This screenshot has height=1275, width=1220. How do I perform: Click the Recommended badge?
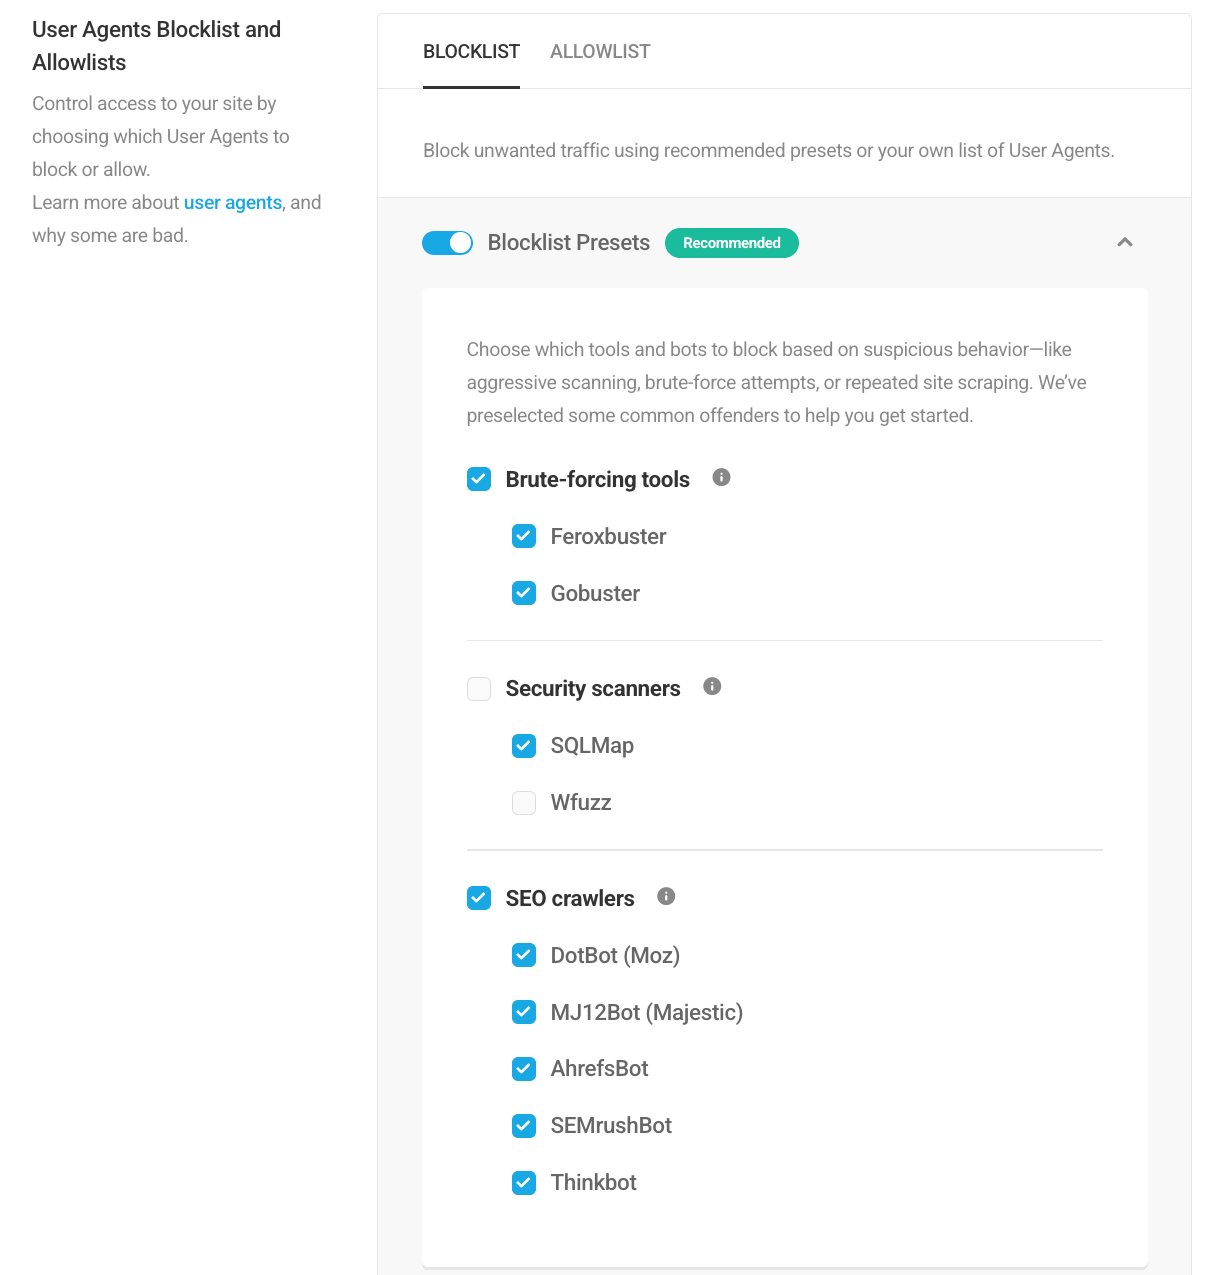point(731,243)
